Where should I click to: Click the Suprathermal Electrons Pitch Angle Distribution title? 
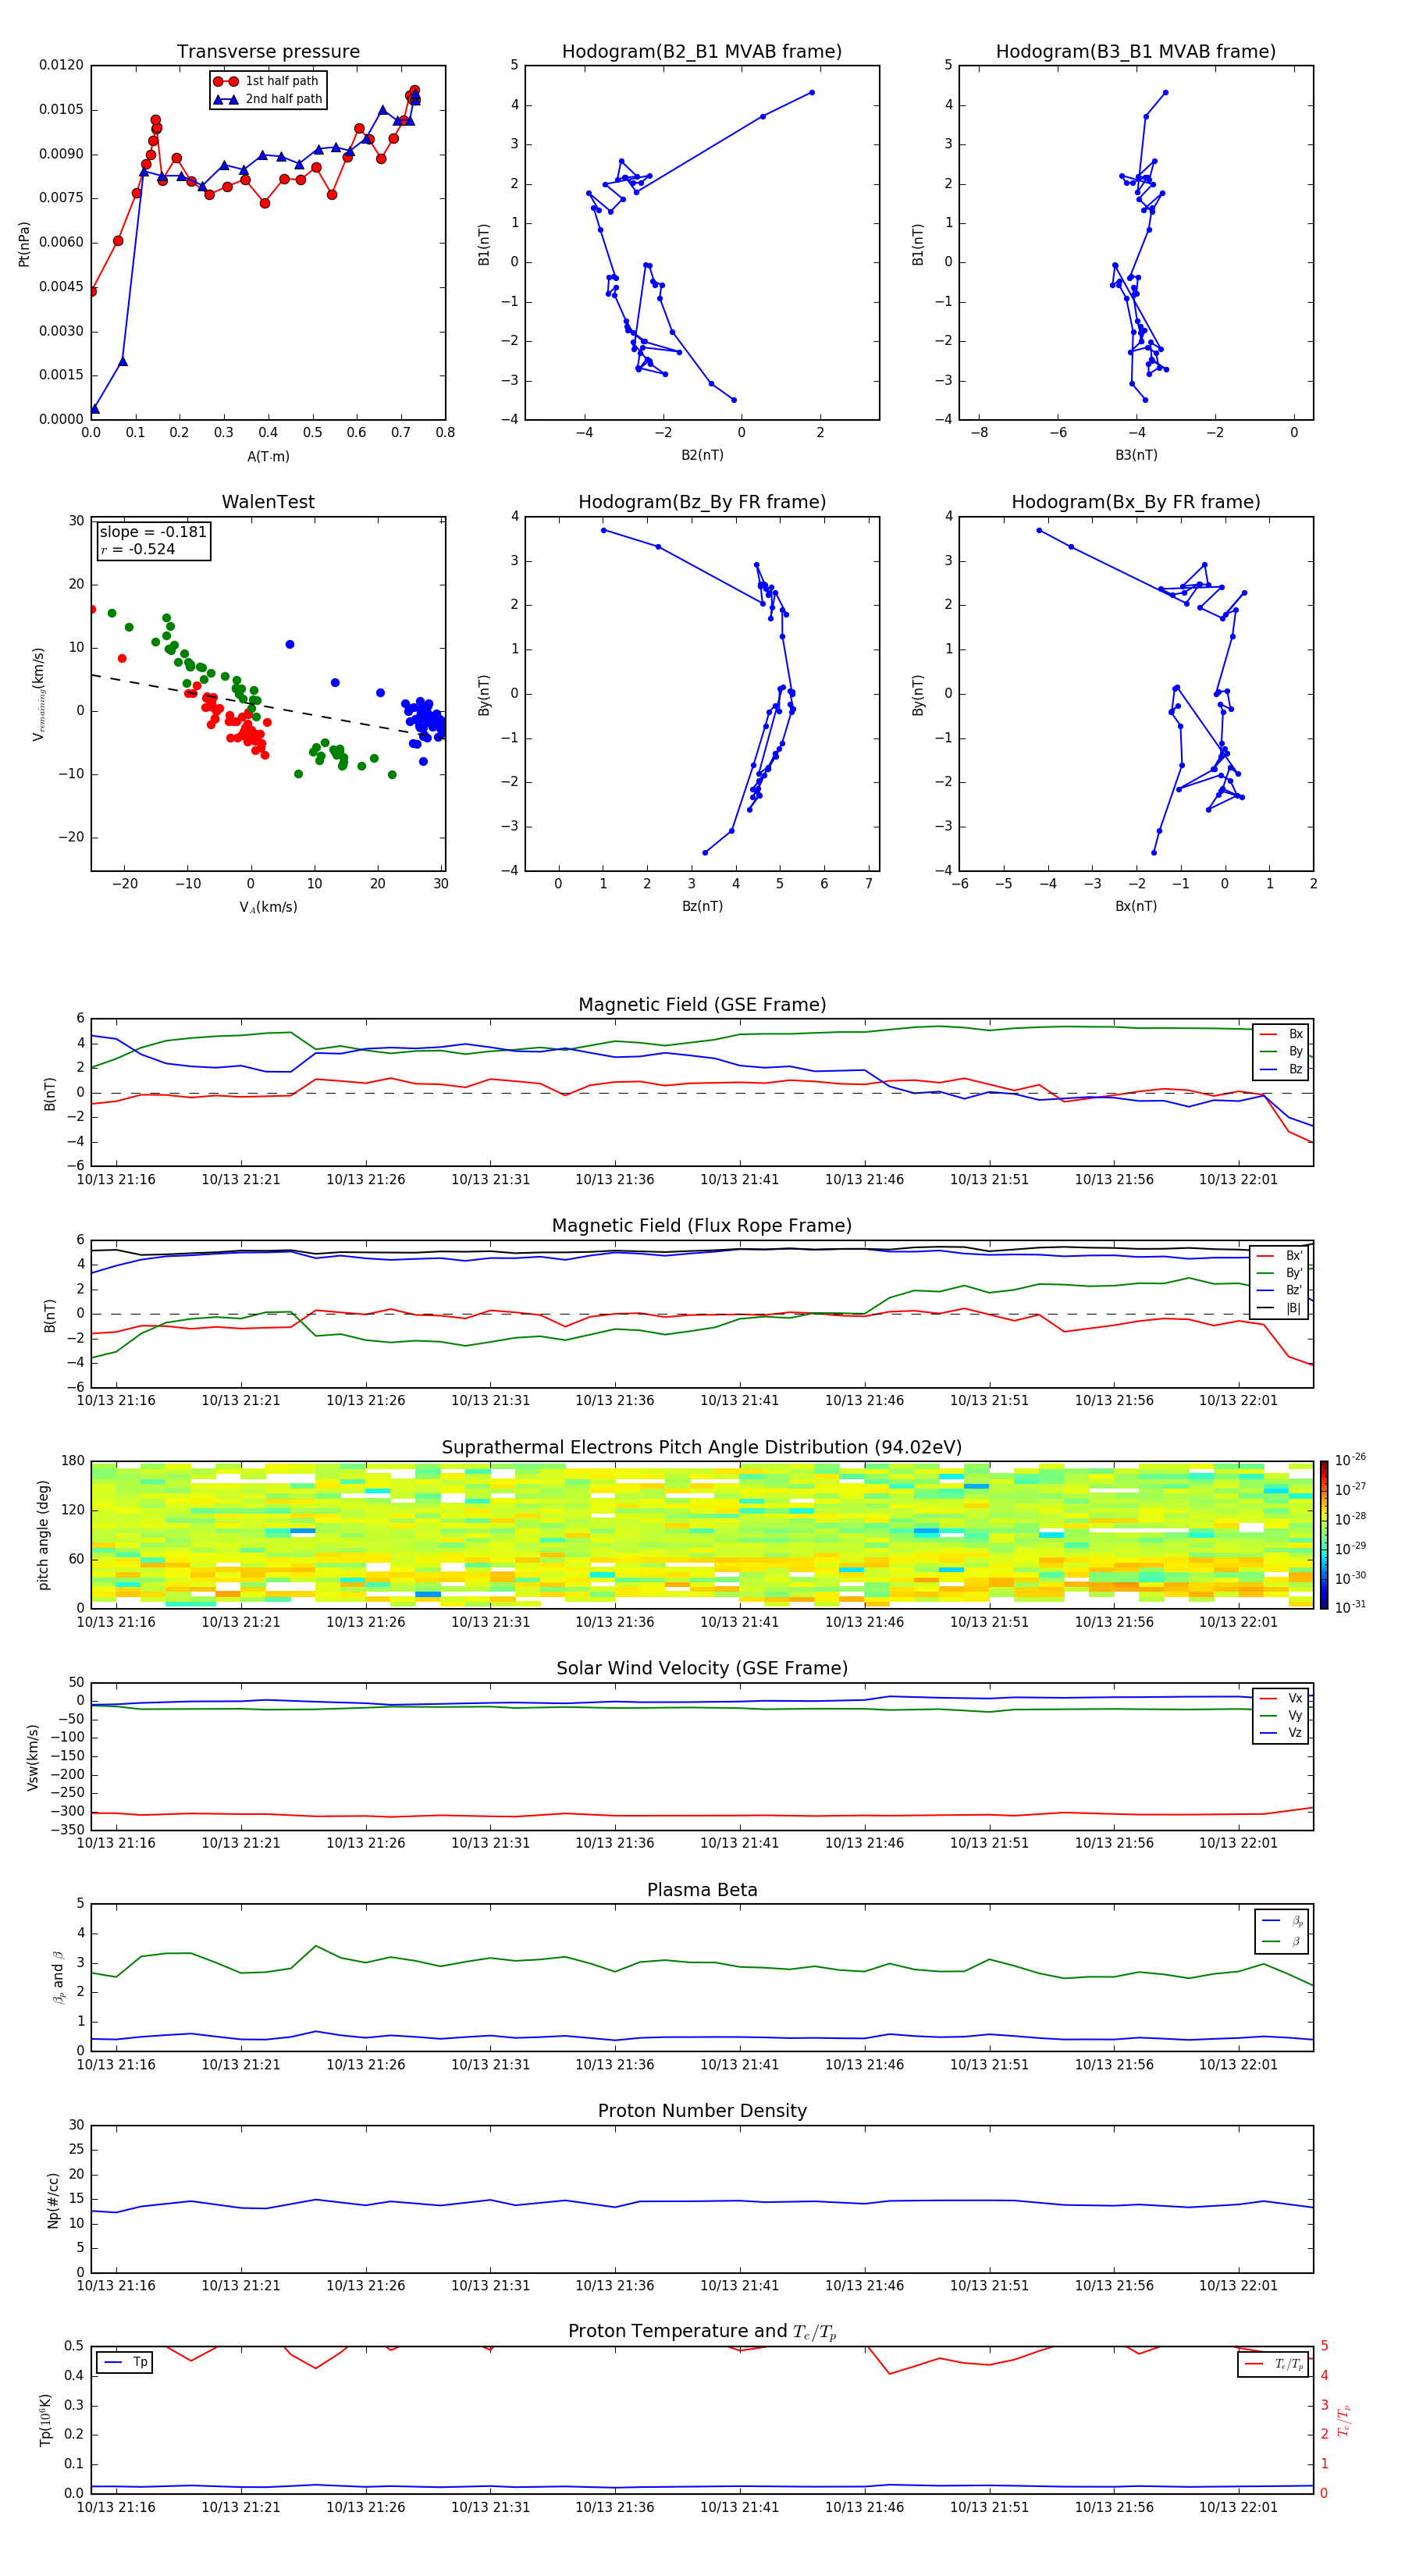coord(702,1448)
